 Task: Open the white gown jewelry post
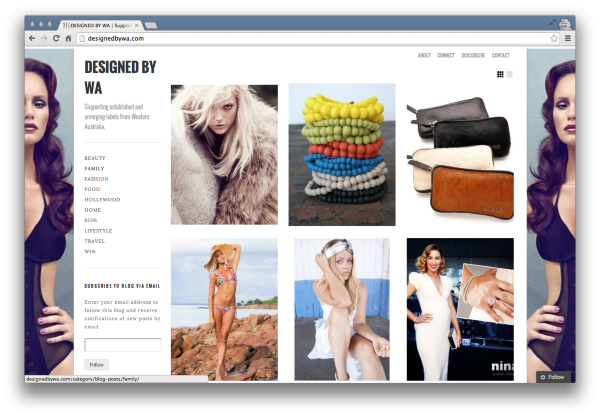pos(460,309)
